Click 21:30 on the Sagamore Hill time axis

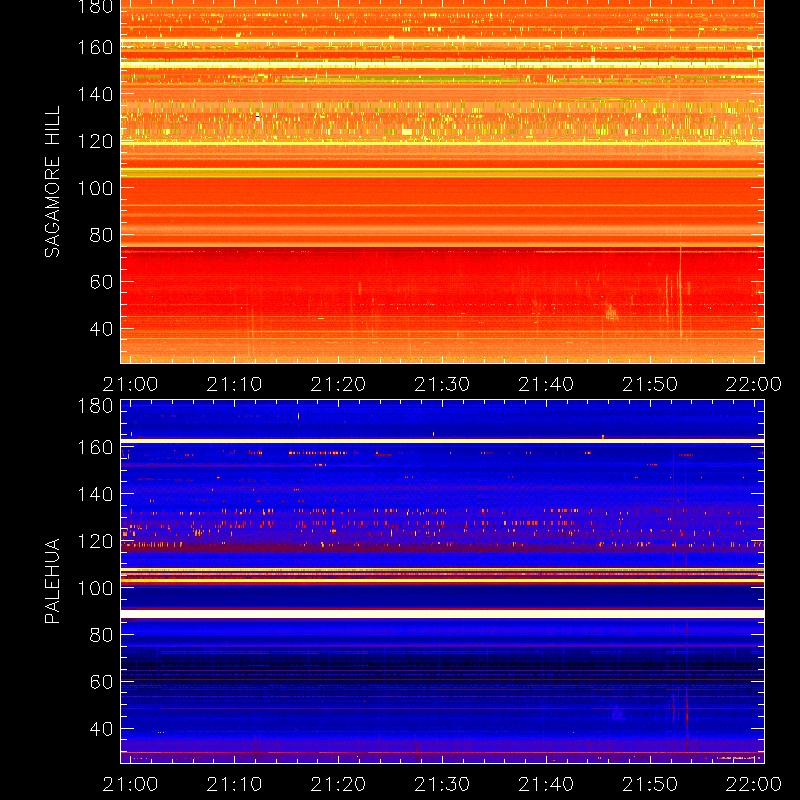[x=442, y=384]
